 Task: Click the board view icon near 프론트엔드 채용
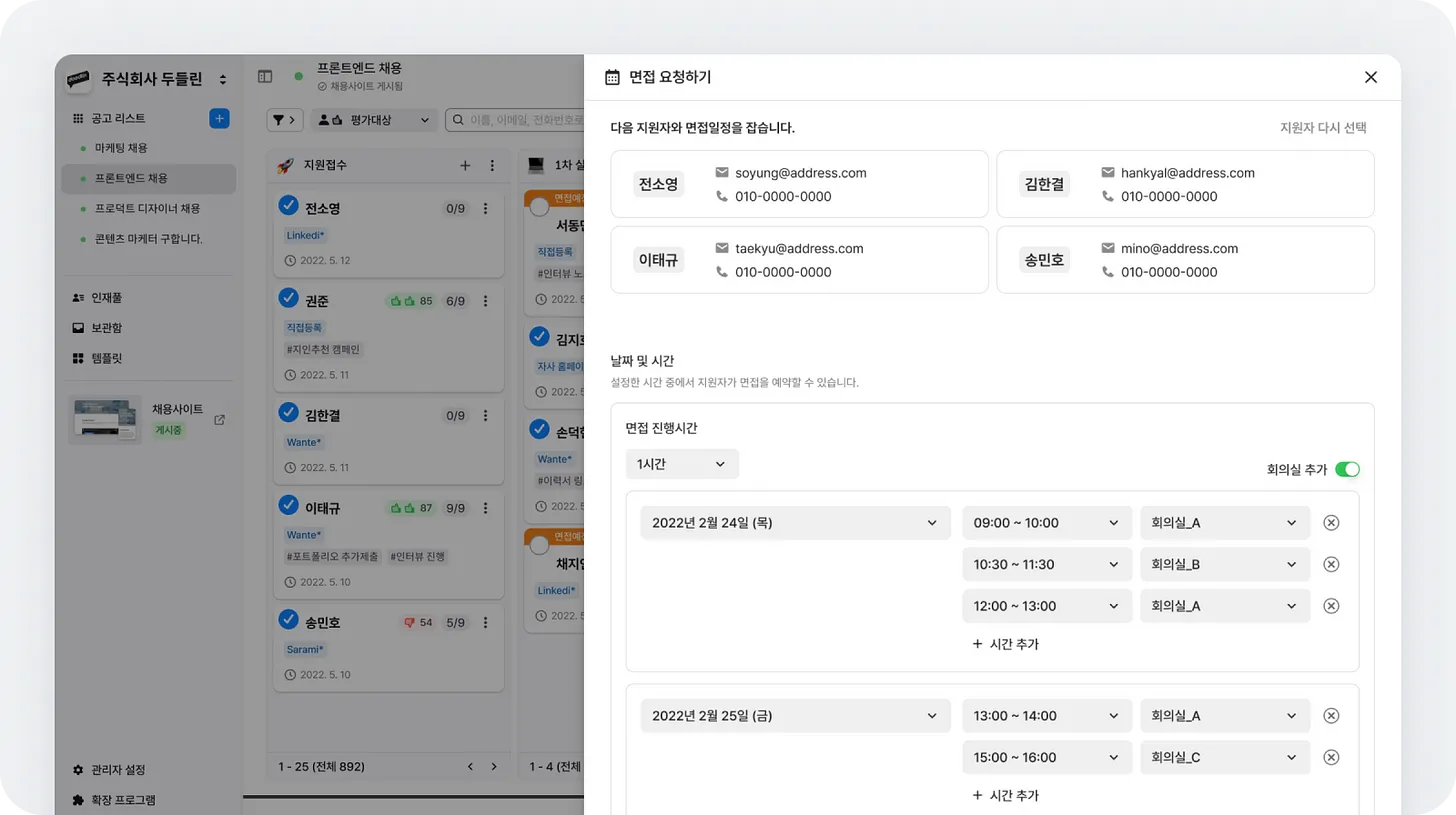265,76
